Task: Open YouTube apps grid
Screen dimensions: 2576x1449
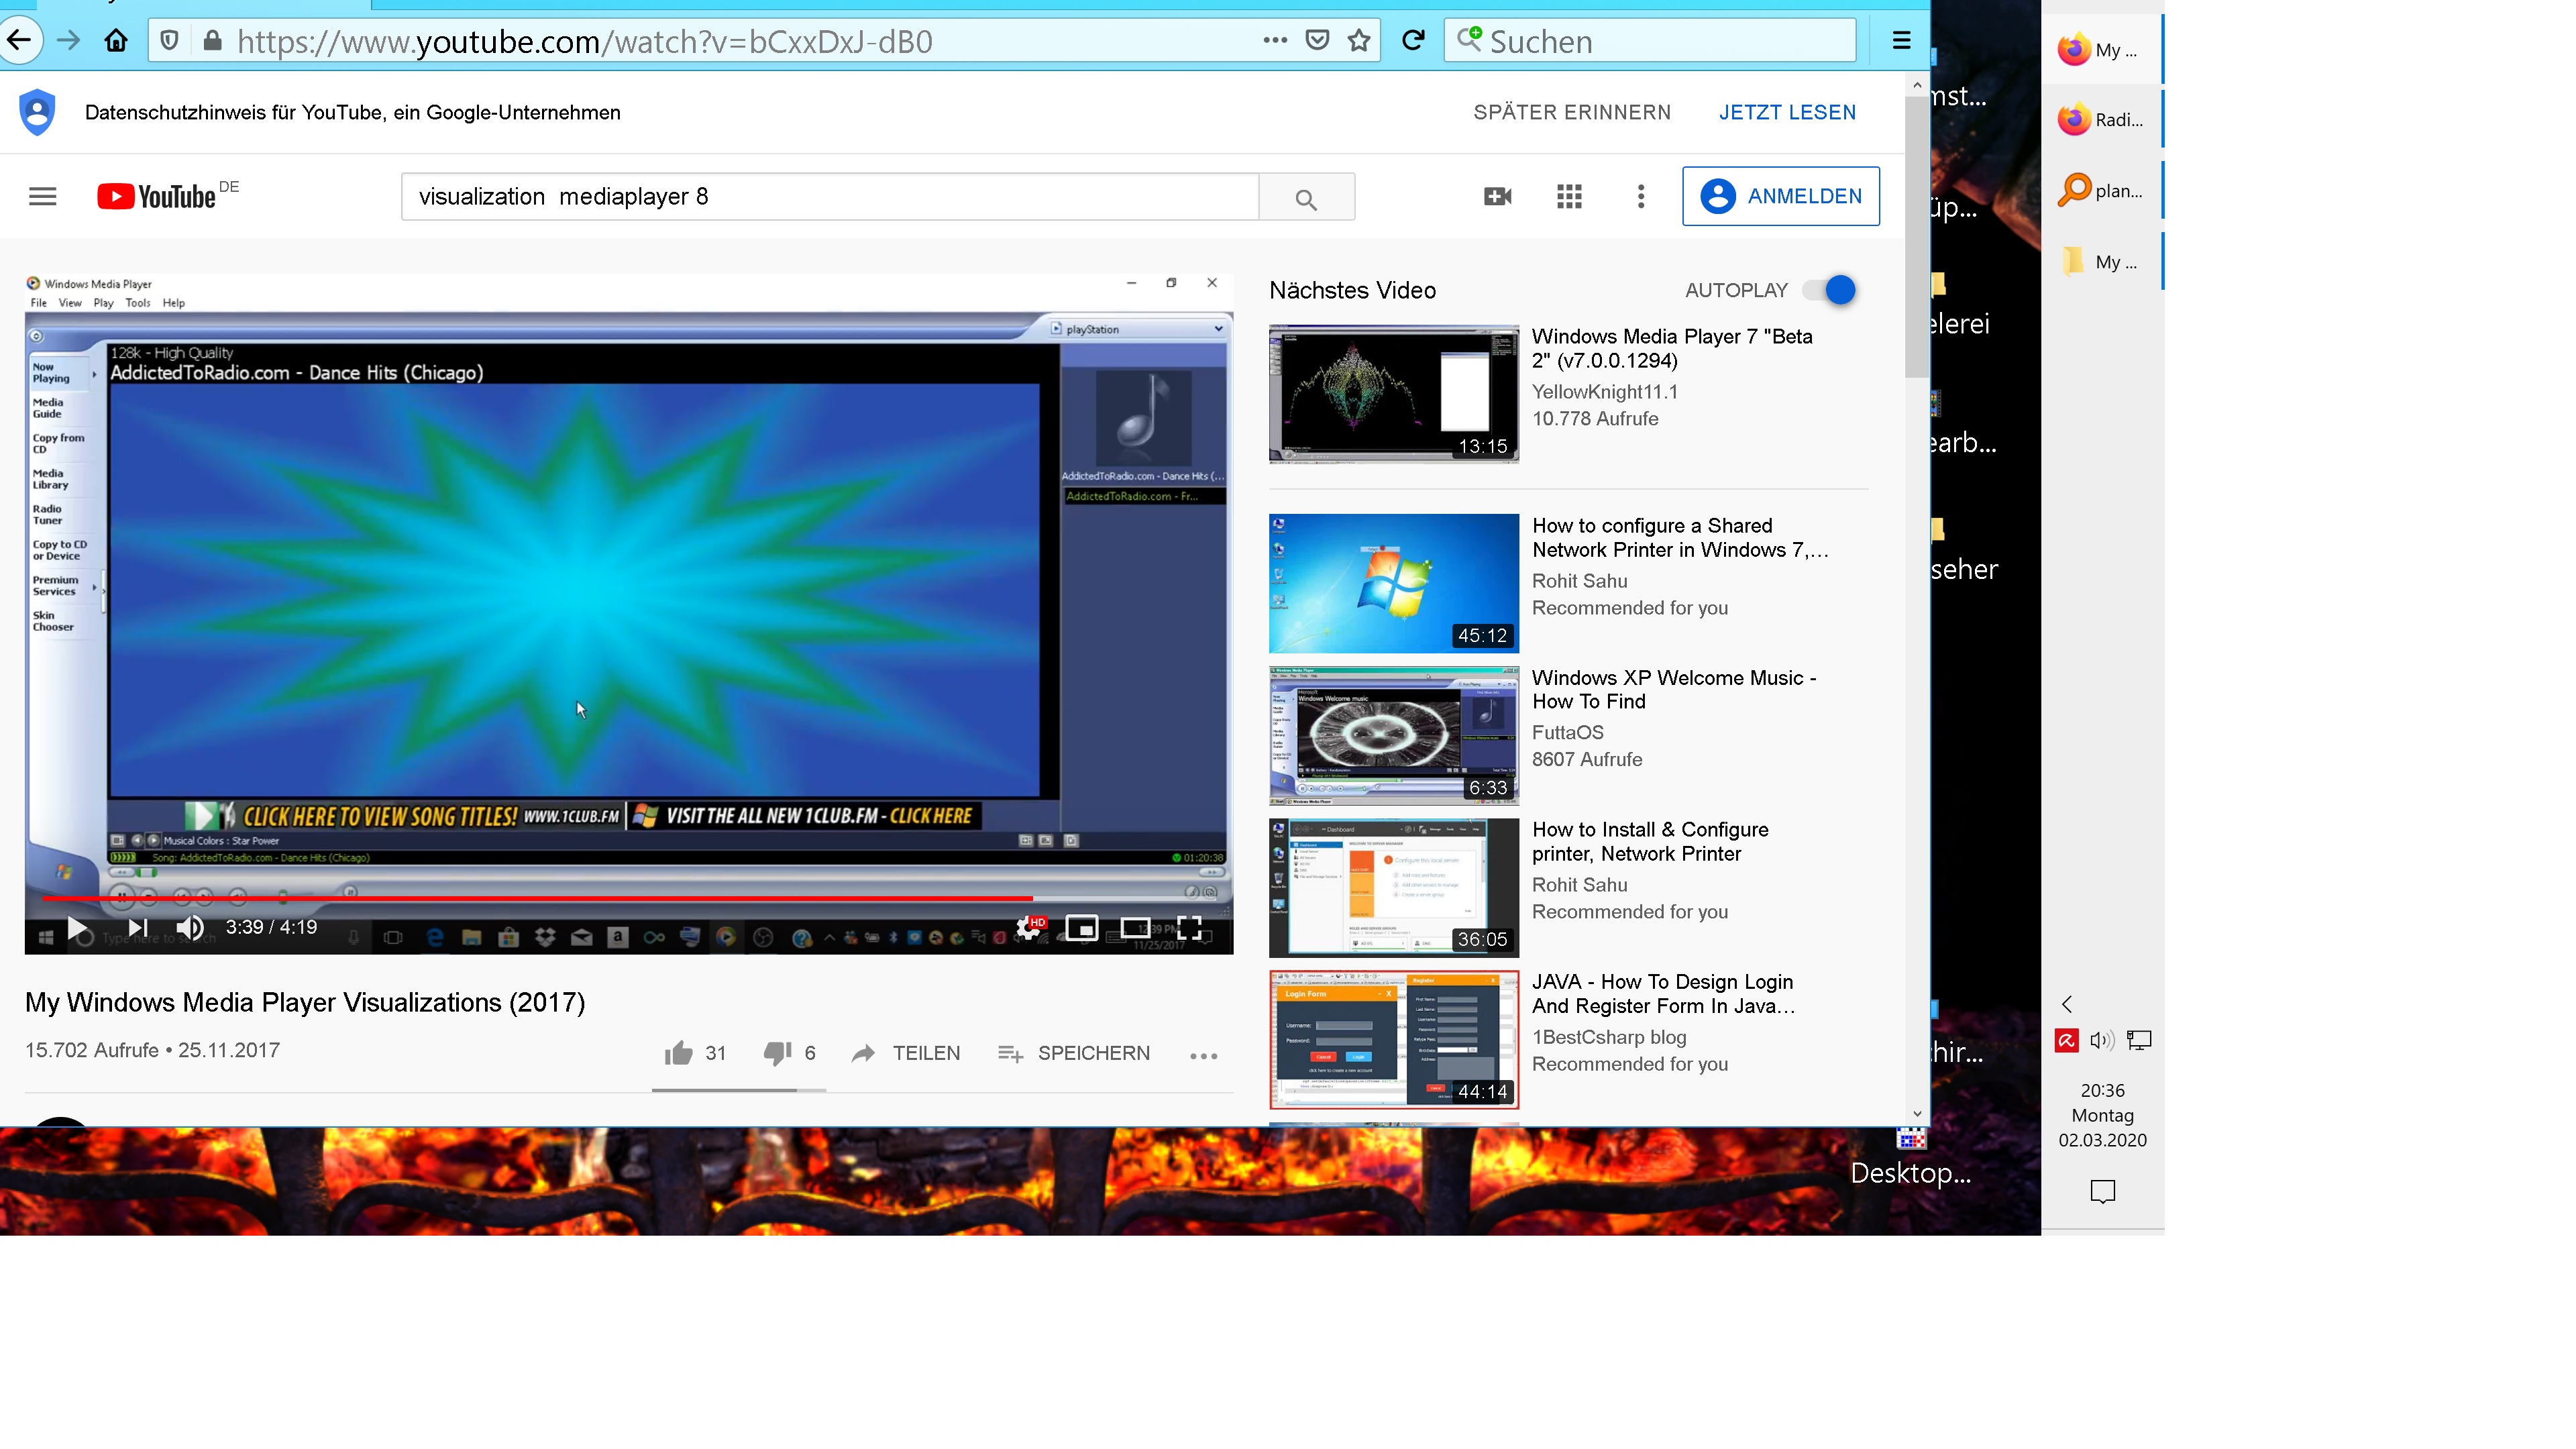Action: (x=1569, y=196)
